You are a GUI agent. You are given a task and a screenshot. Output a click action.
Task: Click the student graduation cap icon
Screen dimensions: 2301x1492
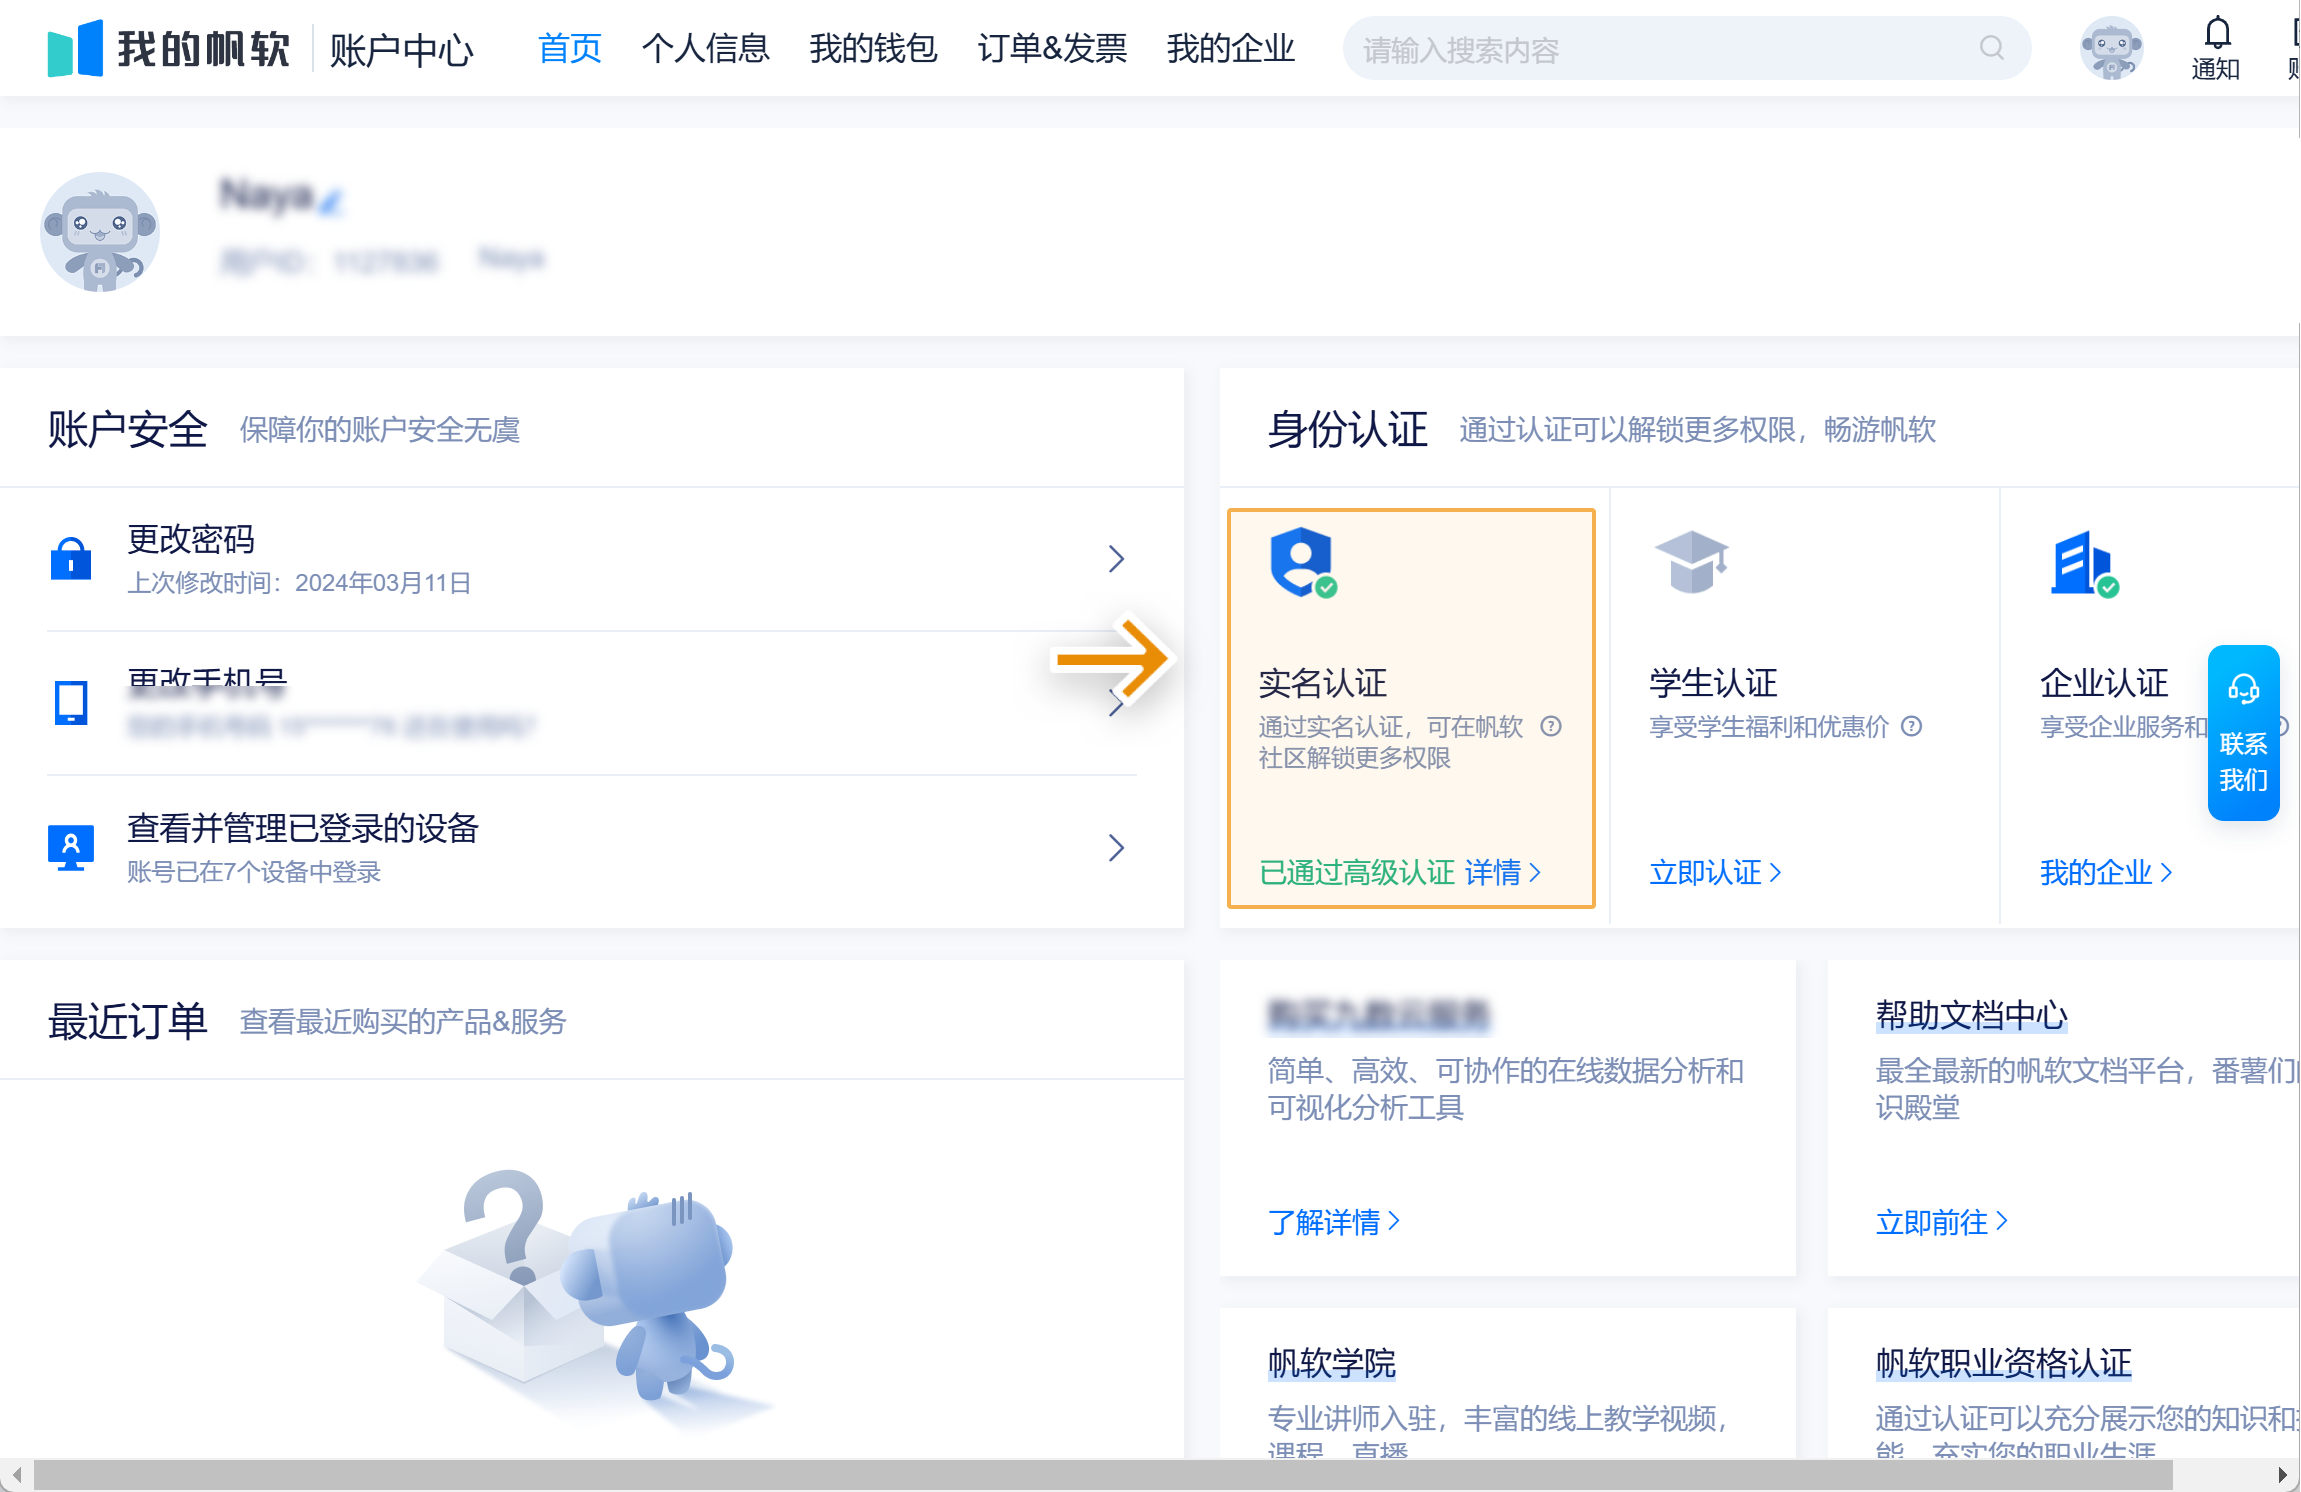(x=1691, y=561)
